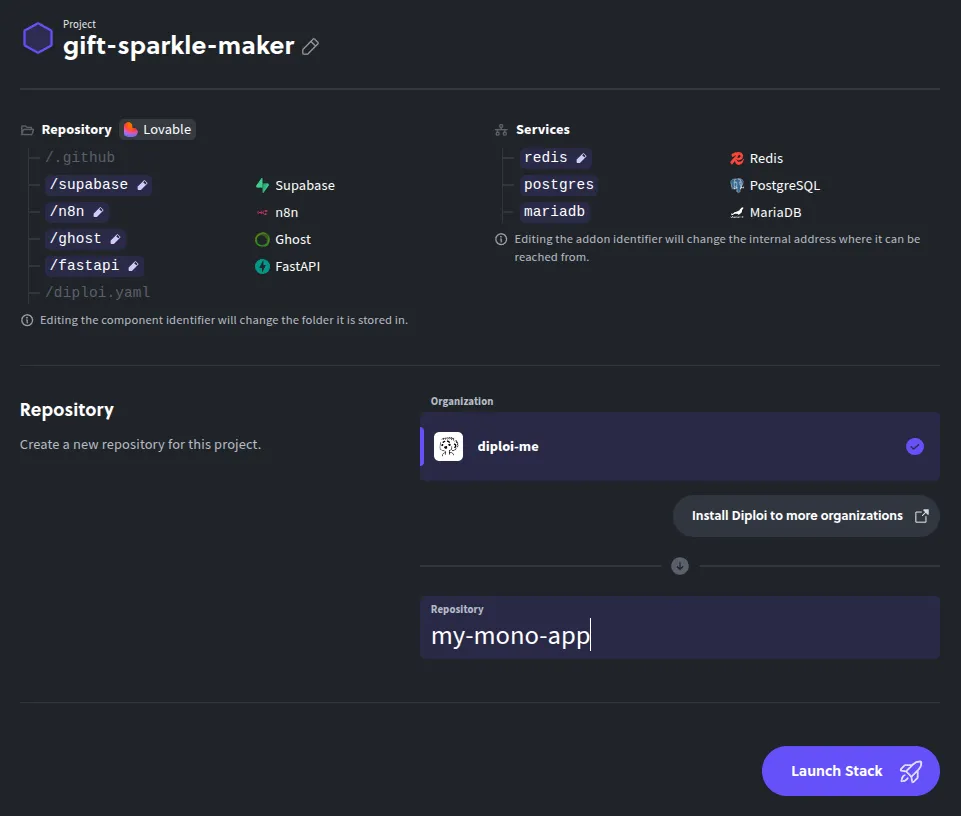Viewport: 961px width, 816px height.
Task: Select the n8n service icon
Action: pyautogui.click(x=260, y=212)
